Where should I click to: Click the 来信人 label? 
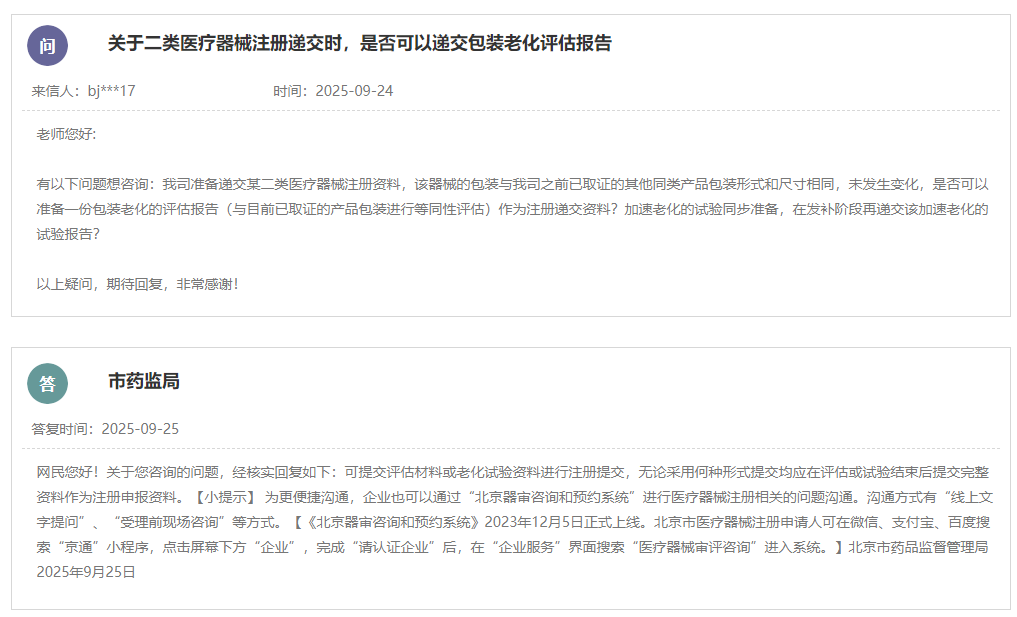(55, 91)
